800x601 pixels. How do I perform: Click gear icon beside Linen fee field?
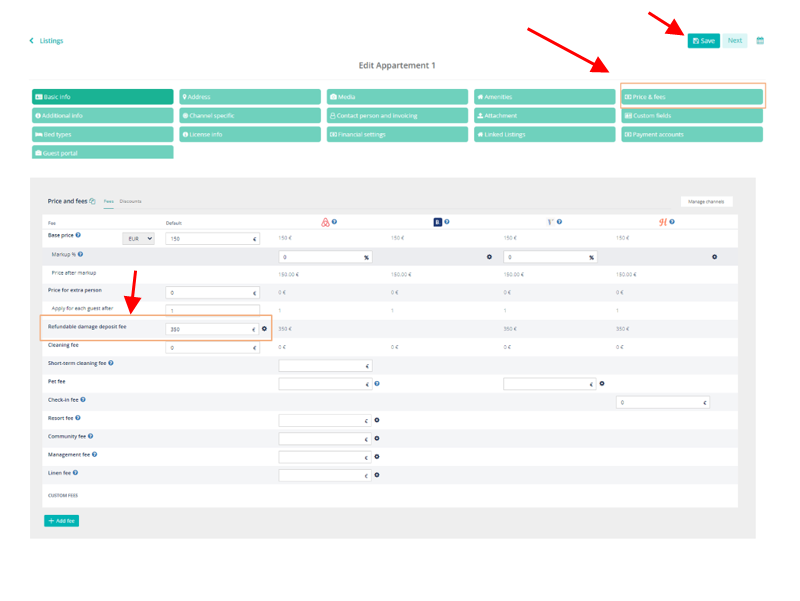coord(377,475)
